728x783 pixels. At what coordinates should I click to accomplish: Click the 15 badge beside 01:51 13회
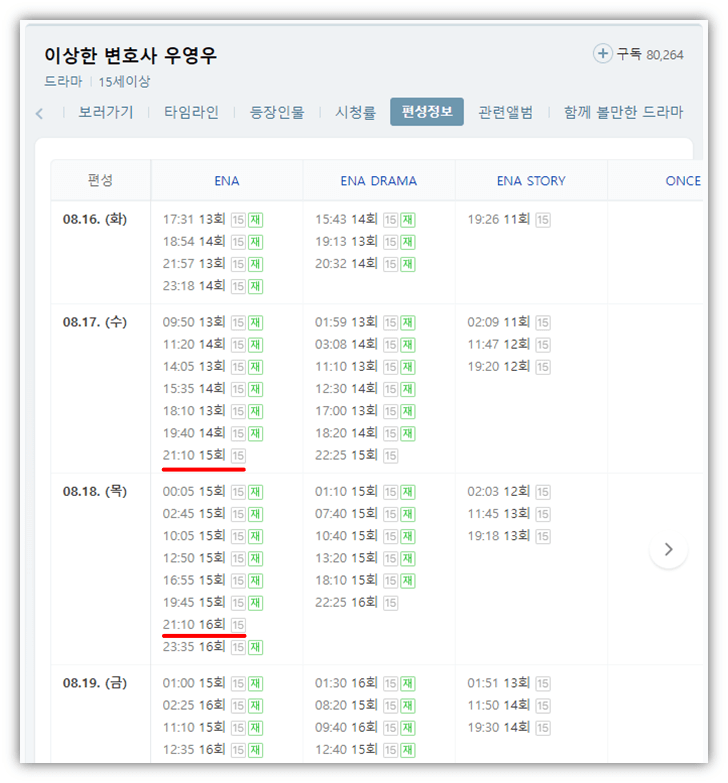(543, 683)
